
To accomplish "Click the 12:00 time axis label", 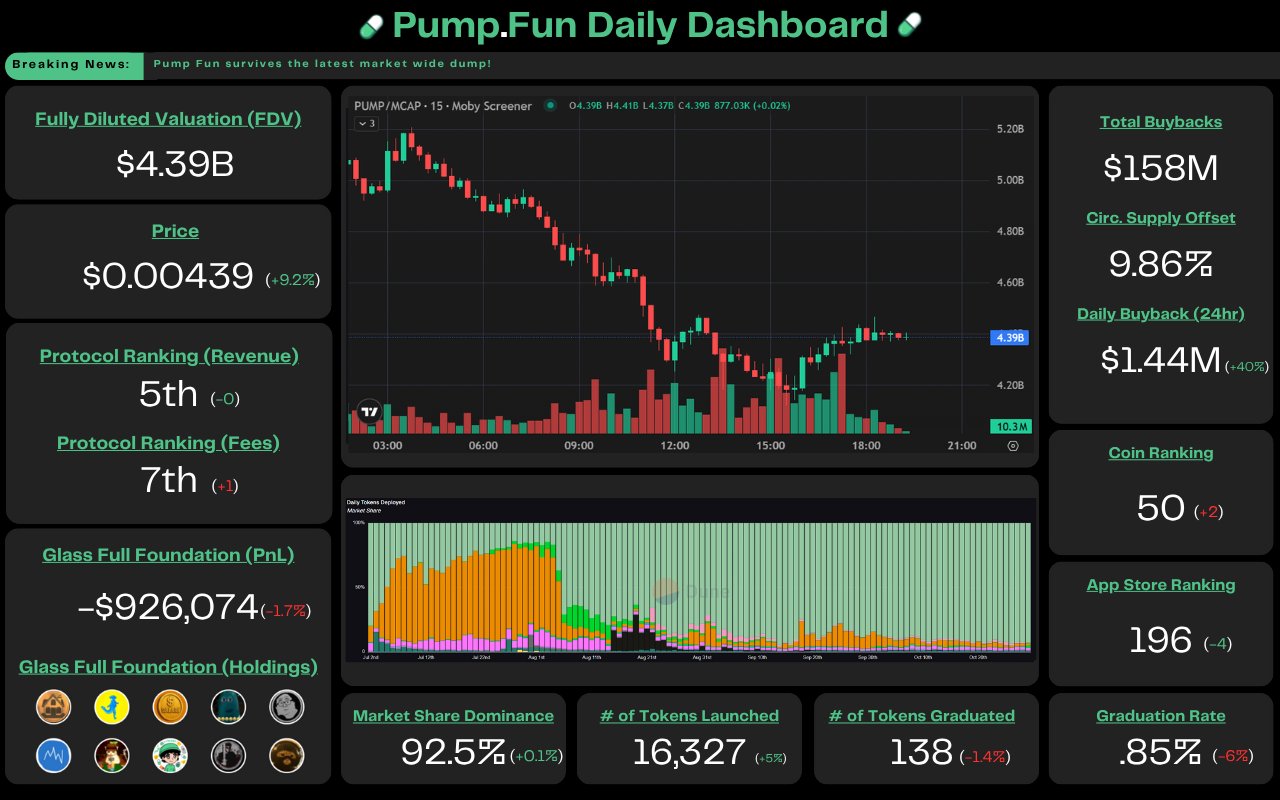I will (x=675, y=446).
